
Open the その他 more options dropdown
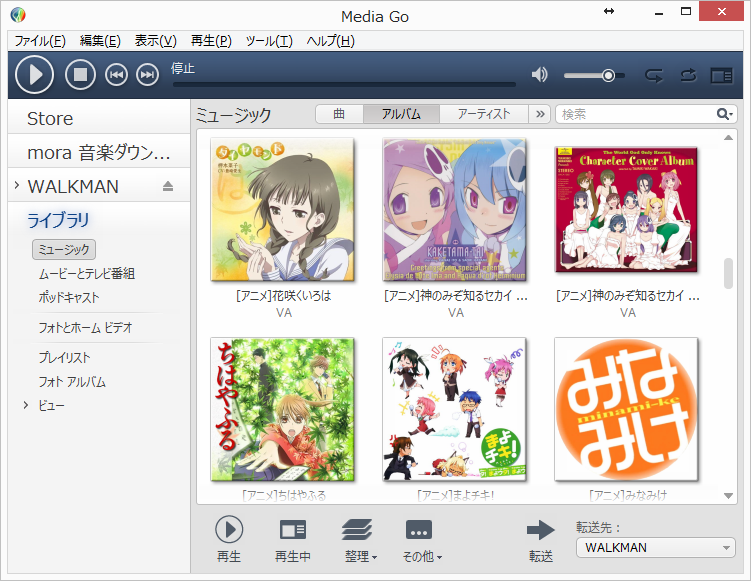421,539
